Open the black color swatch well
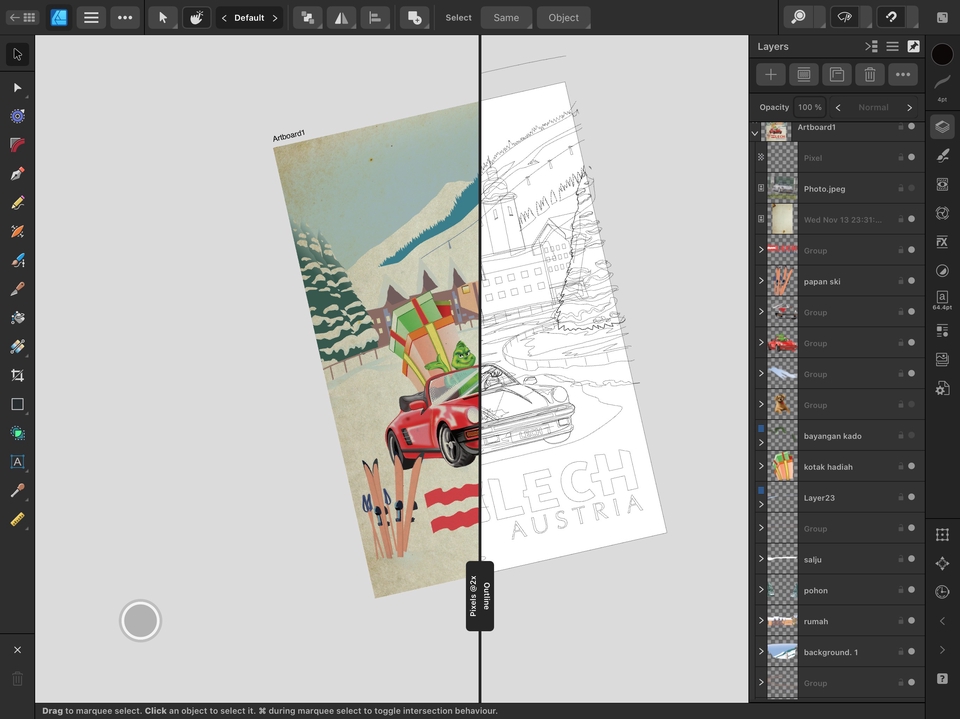Image resolution: width=960 pixels, height=719 pixels. [x=942, y=55]
